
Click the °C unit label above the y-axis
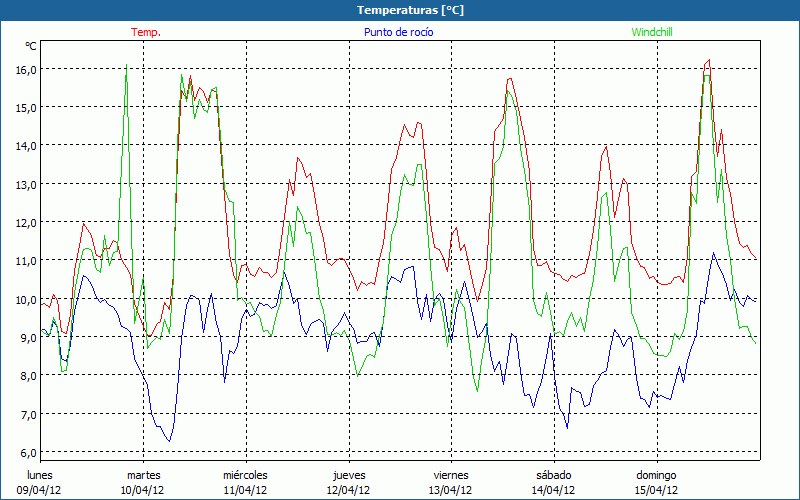pos(31,46)
